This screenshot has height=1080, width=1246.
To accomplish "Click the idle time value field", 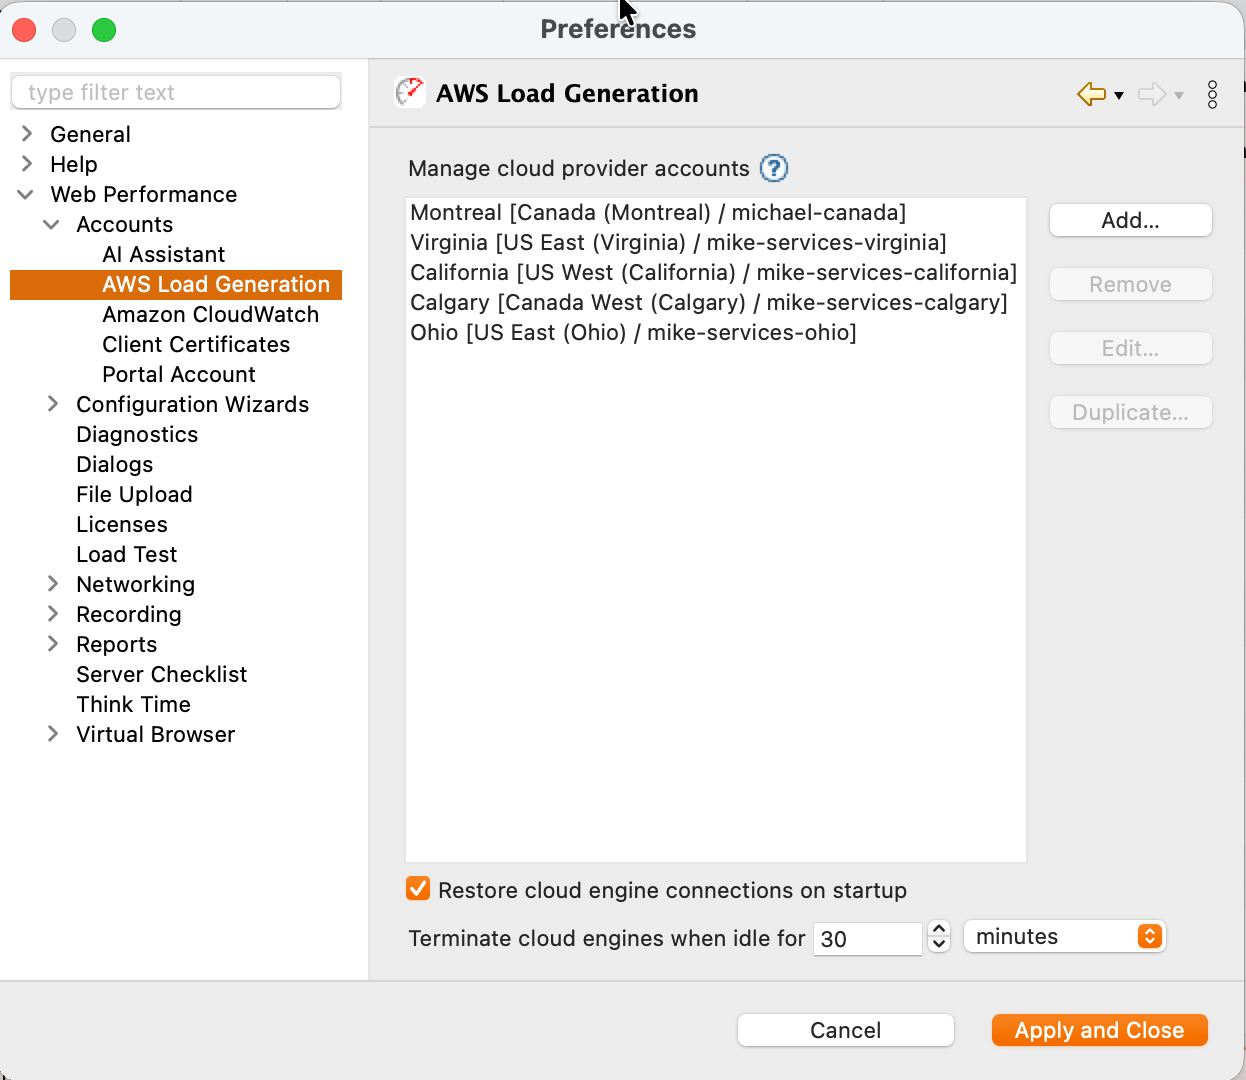I will coord(867,938).
